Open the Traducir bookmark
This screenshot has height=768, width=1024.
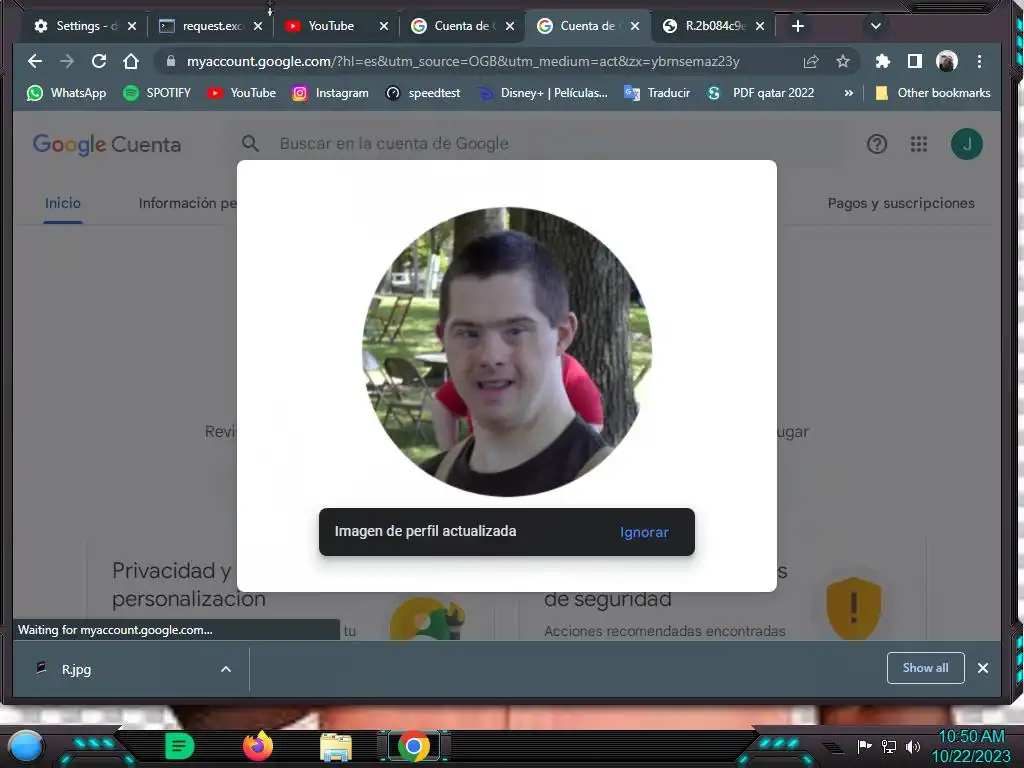[657, 93]
